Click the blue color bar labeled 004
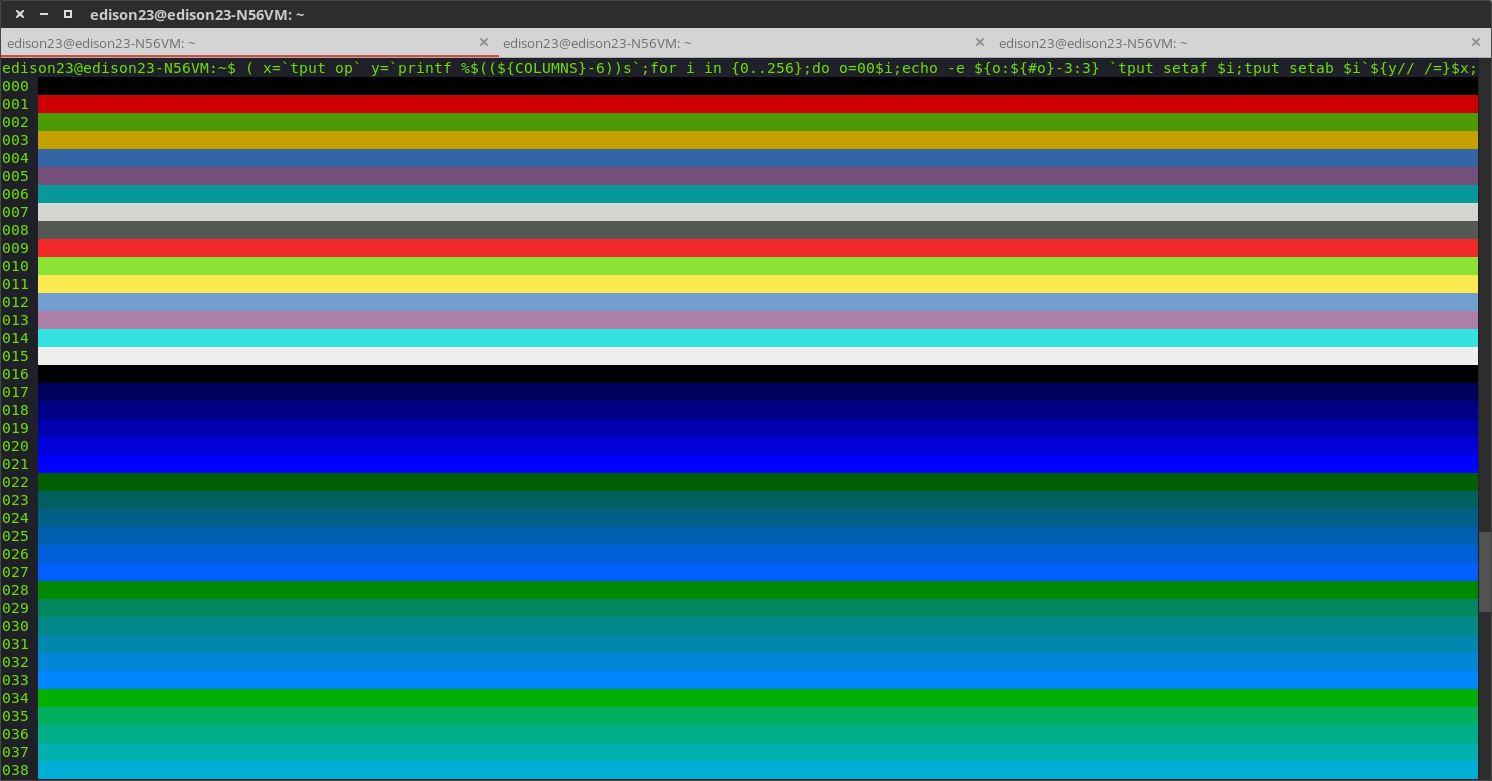Screen dimensions: 1492x781 (x=758, y=158)
